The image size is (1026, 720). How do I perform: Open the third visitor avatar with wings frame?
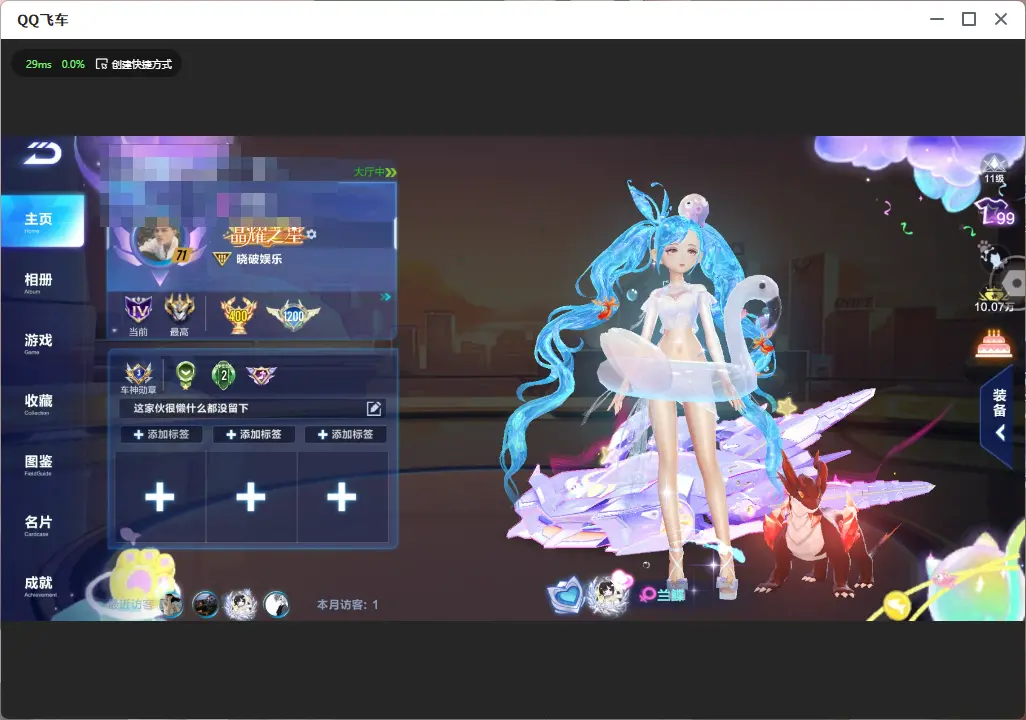coord(240,605)
